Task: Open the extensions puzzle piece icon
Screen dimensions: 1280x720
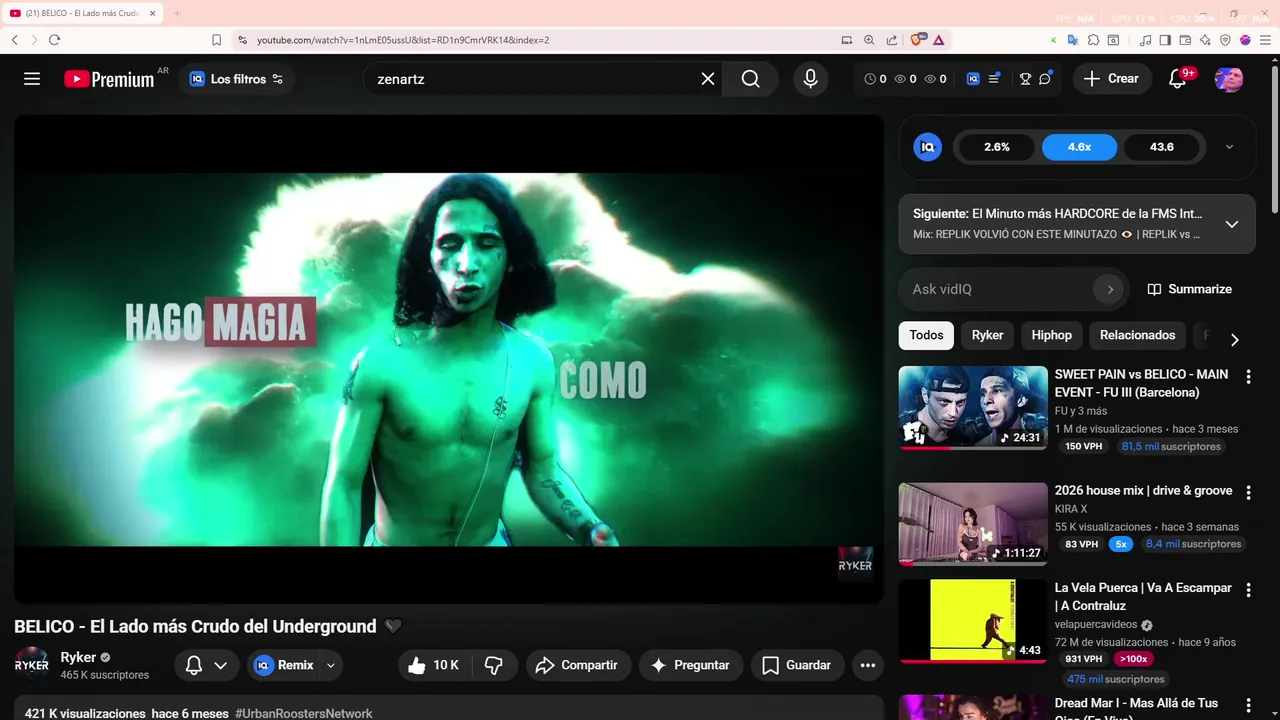Action: pyautogui.click(x=1093, y=40)
